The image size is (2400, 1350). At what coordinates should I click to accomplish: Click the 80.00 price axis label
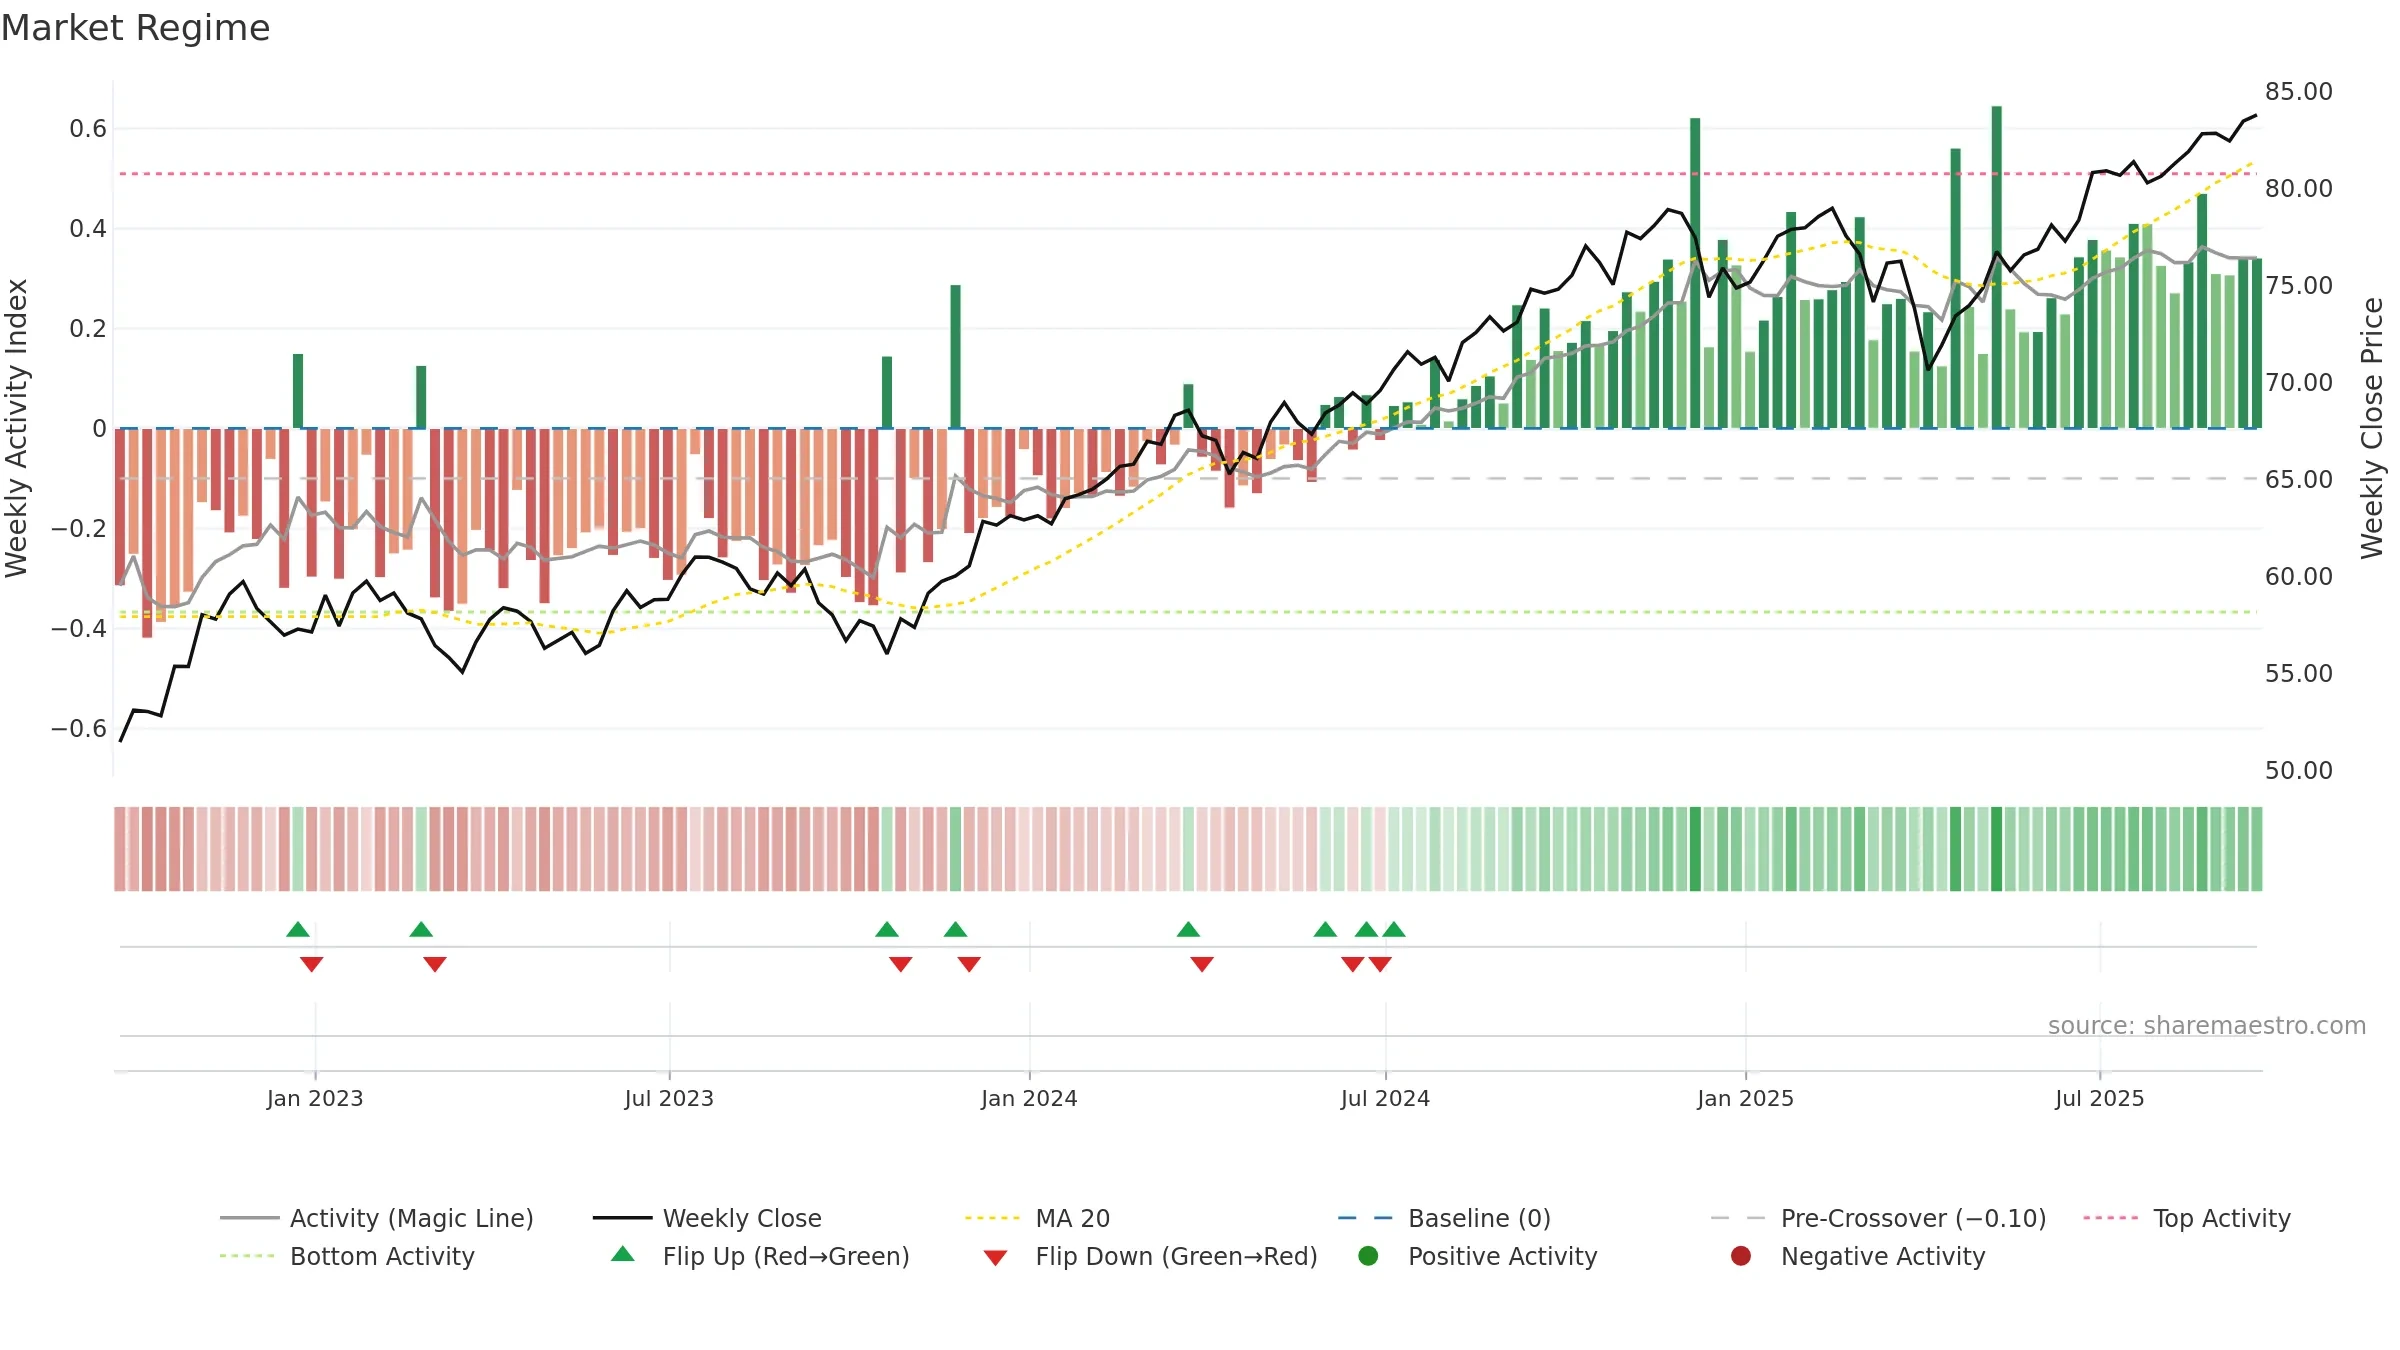[2299, 188]
